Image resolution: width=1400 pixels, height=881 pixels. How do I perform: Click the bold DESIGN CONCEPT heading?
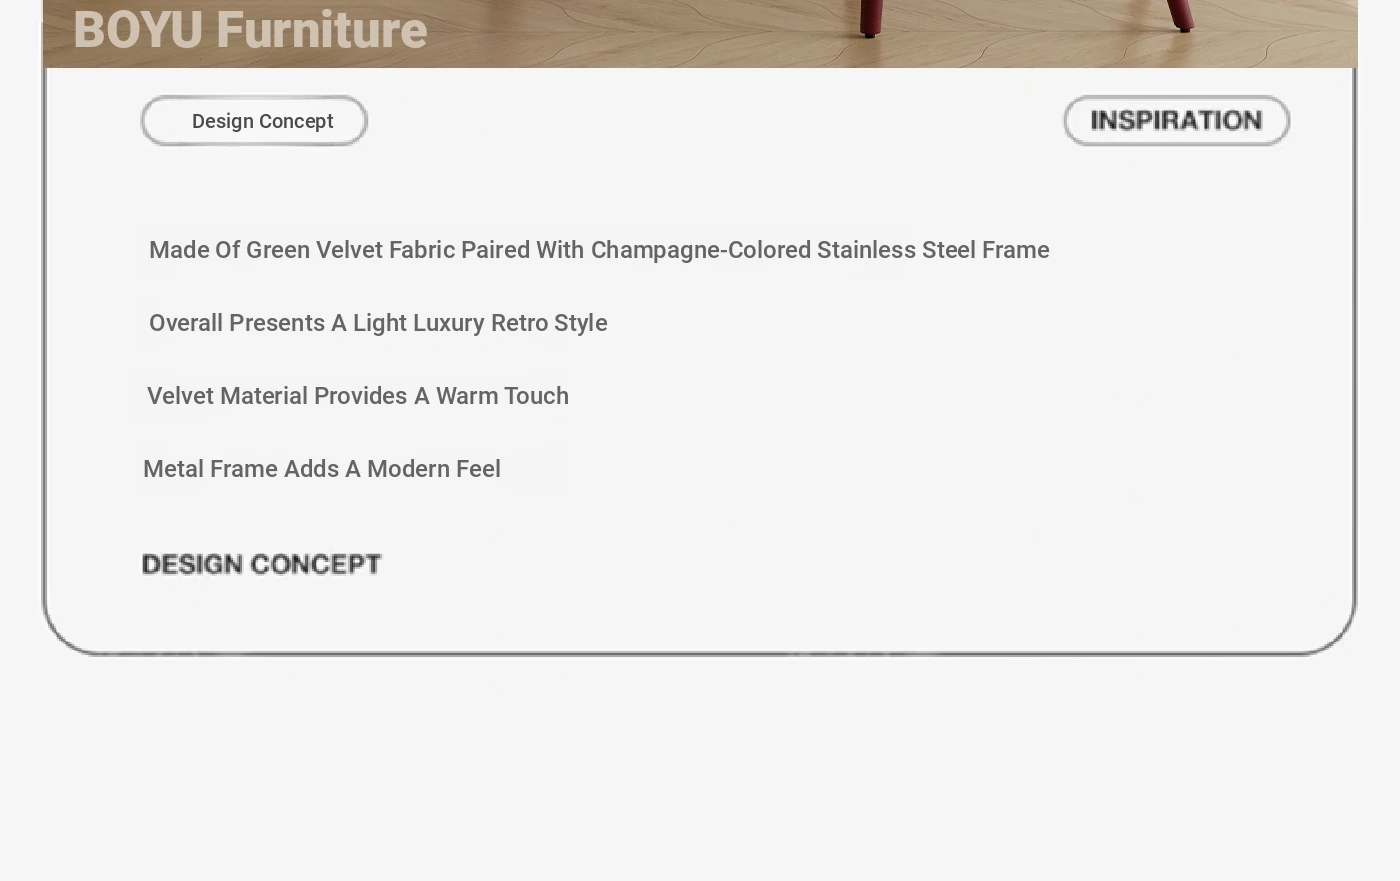pos(262,564)
